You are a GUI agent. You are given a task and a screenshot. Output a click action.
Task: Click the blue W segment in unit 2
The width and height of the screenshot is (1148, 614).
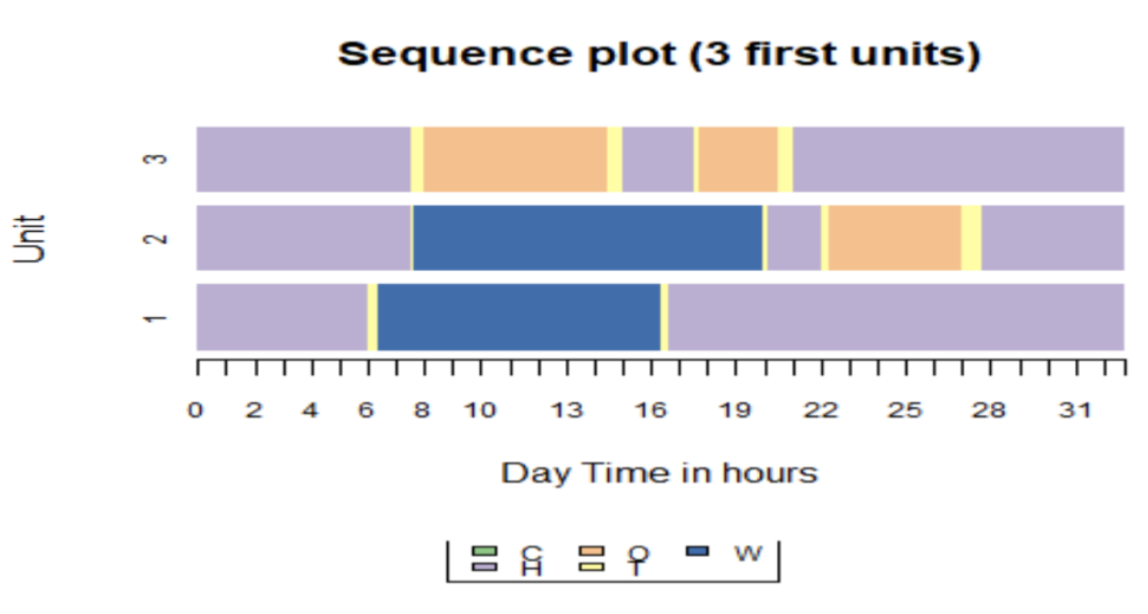(587, 238)
